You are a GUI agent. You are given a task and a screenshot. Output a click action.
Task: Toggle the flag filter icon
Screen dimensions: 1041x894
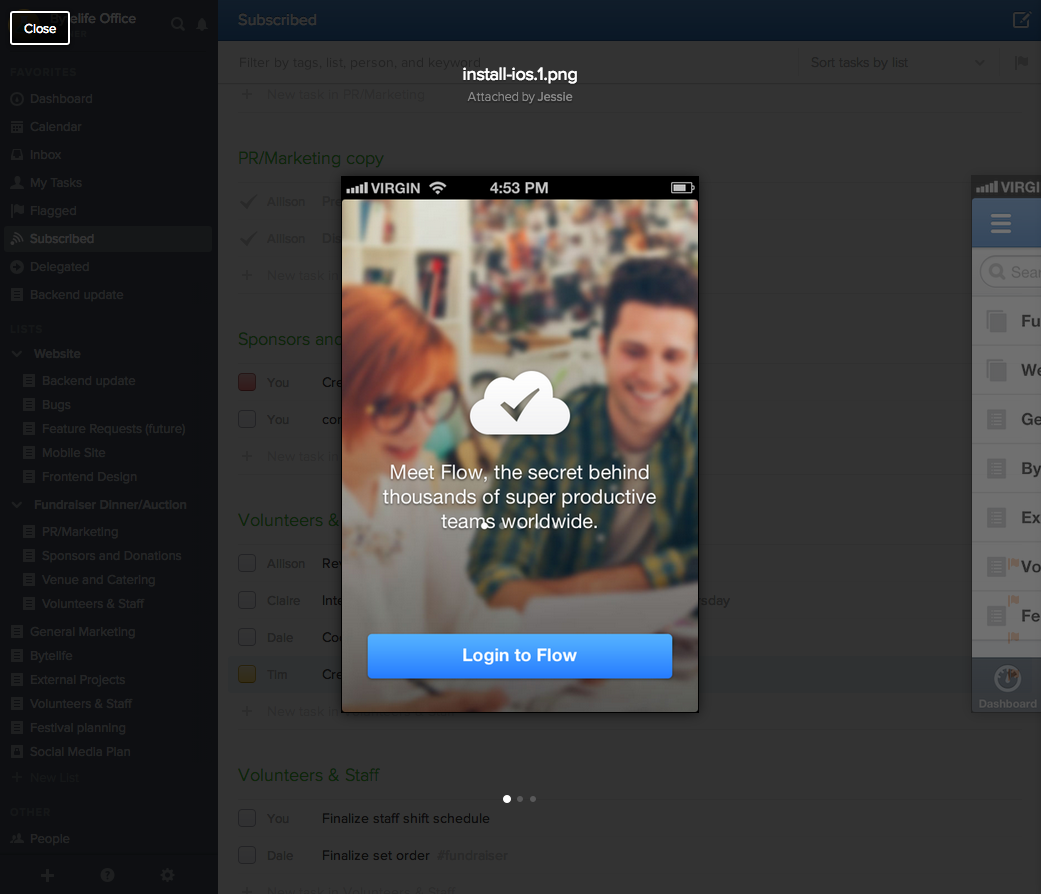pos(1021,62)
